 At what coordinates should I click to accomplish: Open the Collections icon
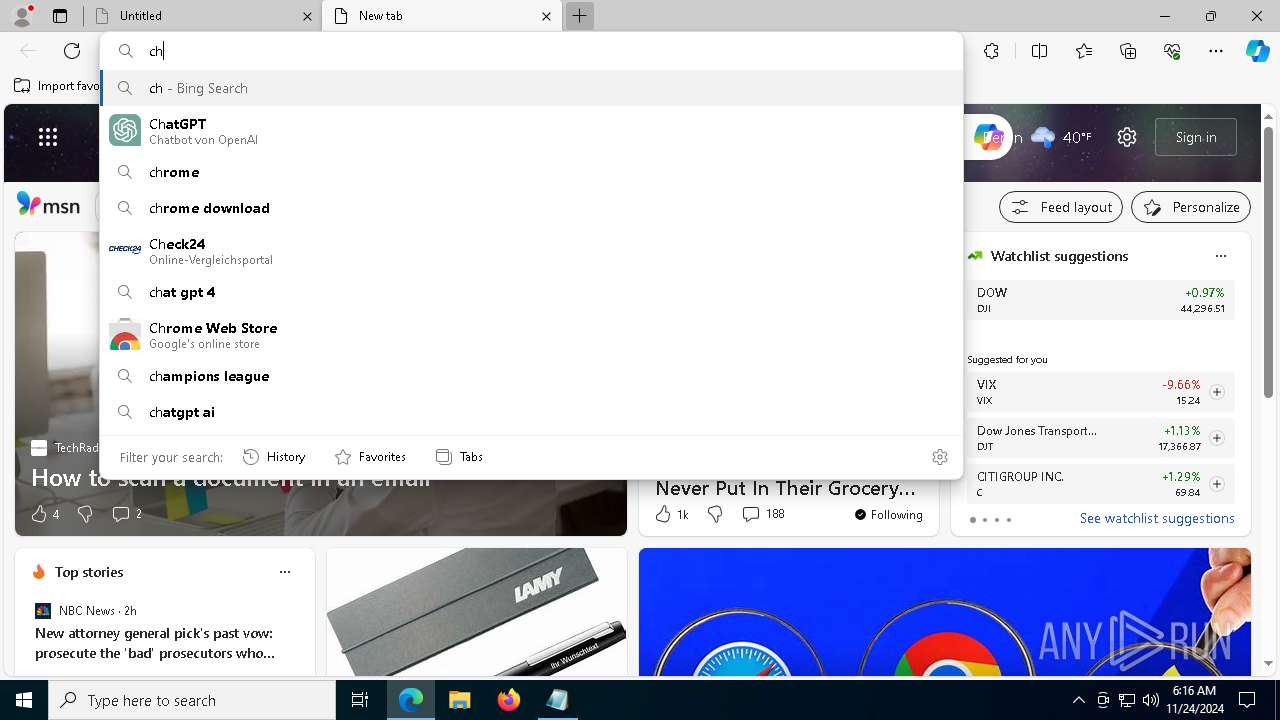1128,51
